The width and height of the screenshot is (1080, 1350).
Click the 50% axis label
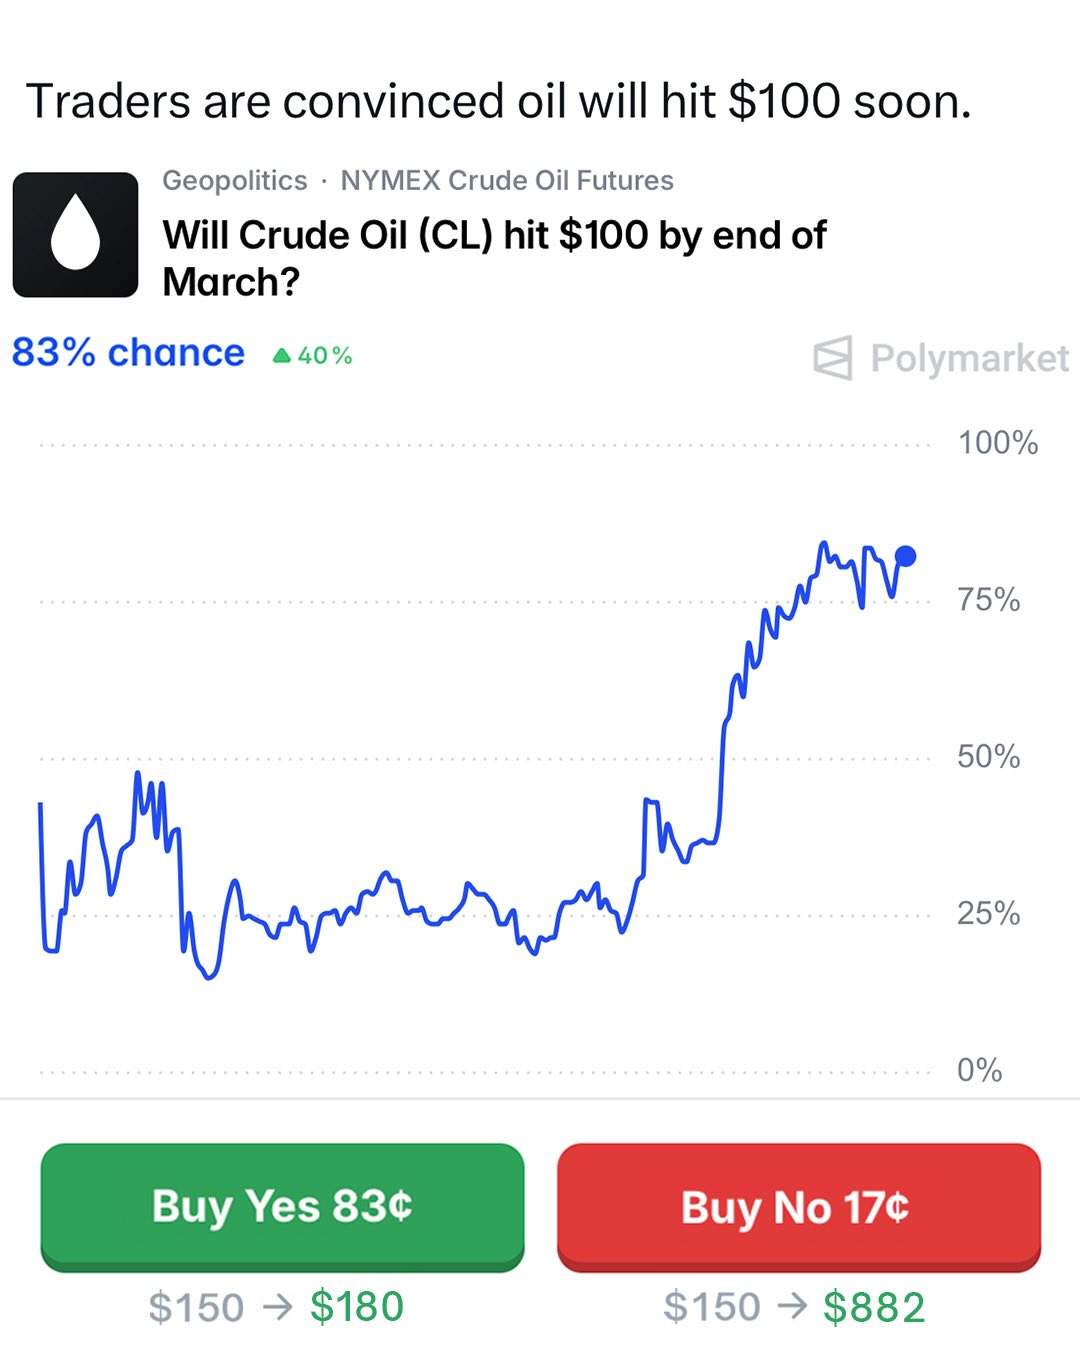tap(988, 757)
